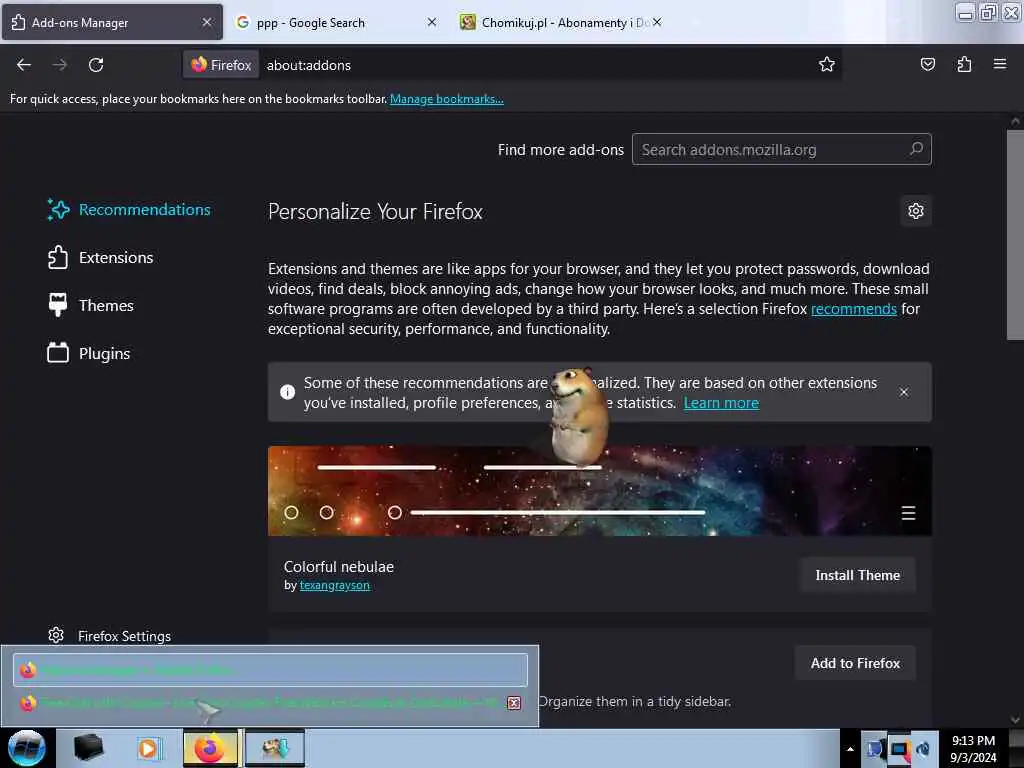
Task: Open the clock showing 9:13 PM
Action: (973, 749)
